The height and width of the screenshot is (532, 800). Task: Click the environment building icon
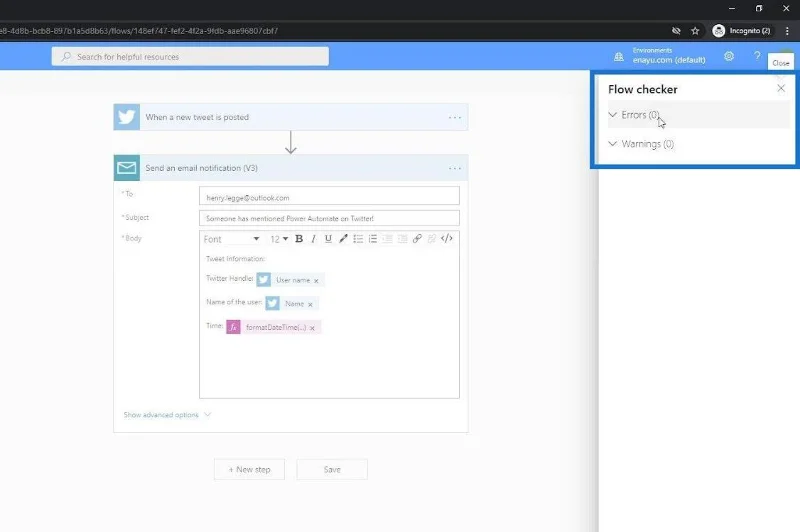point(618,57)
